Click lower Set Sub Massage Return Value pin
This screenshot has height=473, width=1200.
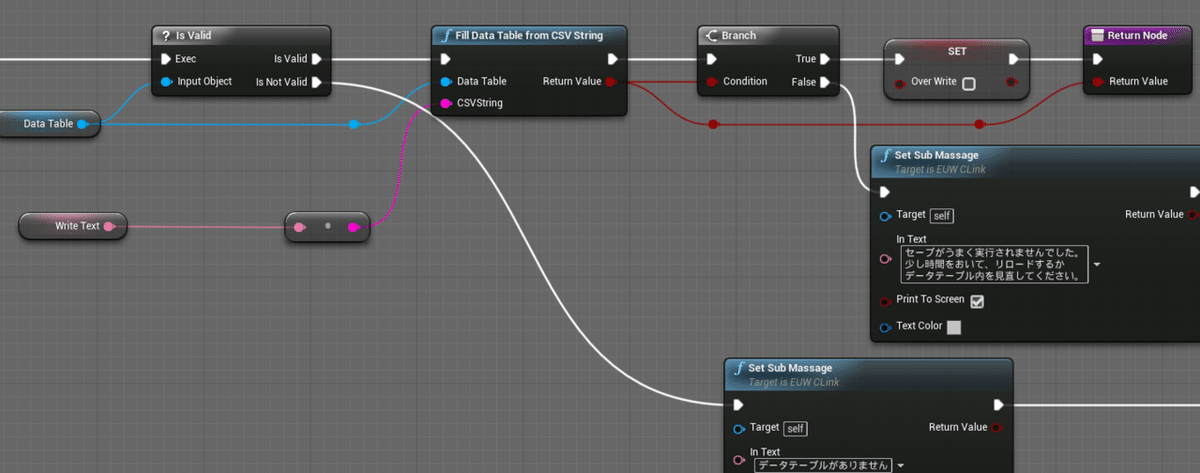point(998,428)
